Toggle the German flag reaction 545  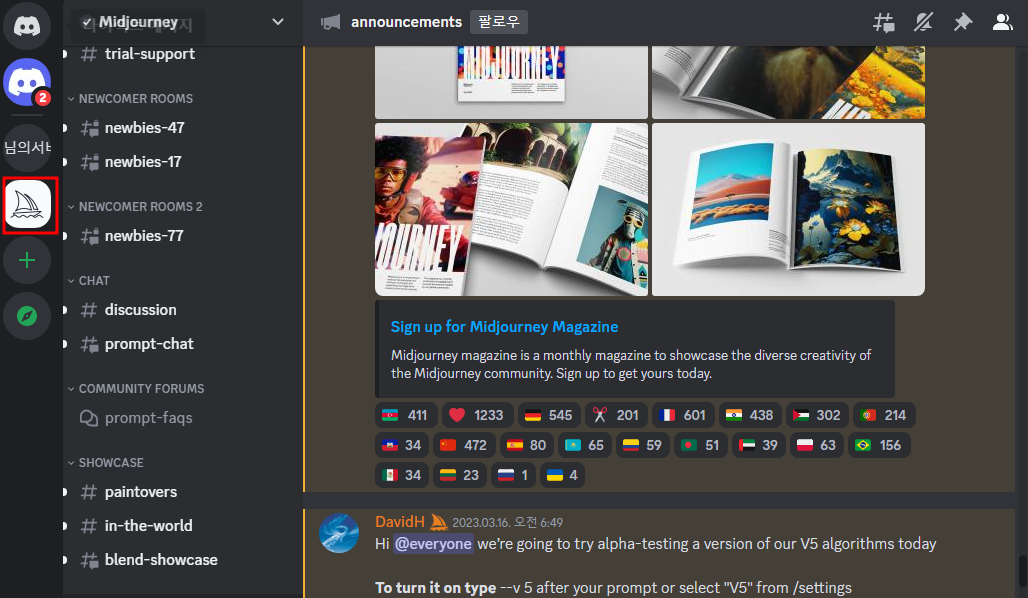click(x=549, y=415)
